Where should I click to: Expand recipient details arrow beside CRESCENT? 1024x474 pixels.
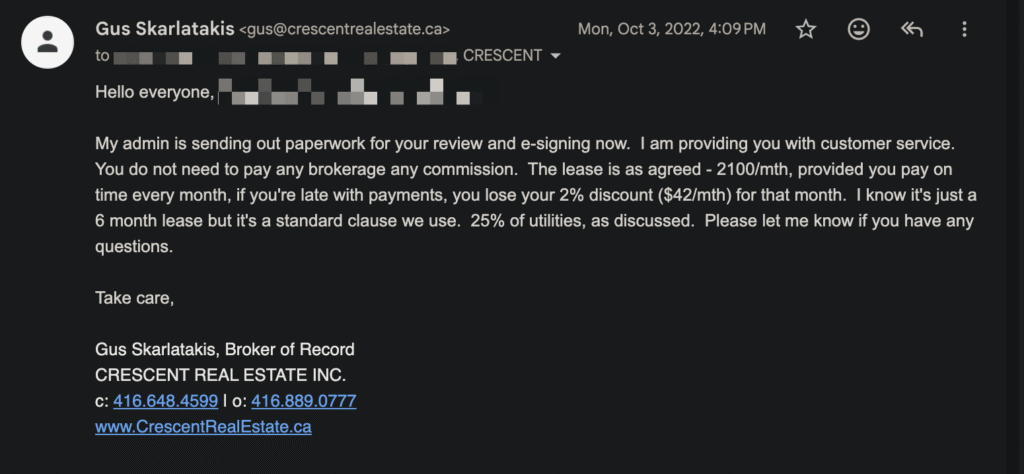click(556, 56)
